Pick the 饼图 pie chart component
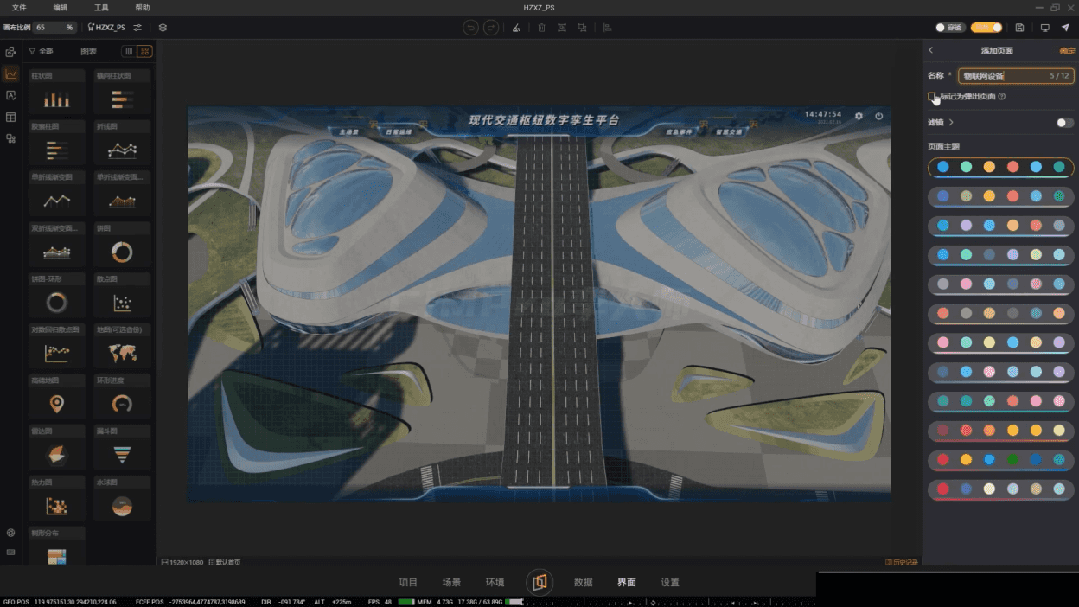Image resolution: width=1079 pixels, height=607 pixels. [x=122, y=246]
